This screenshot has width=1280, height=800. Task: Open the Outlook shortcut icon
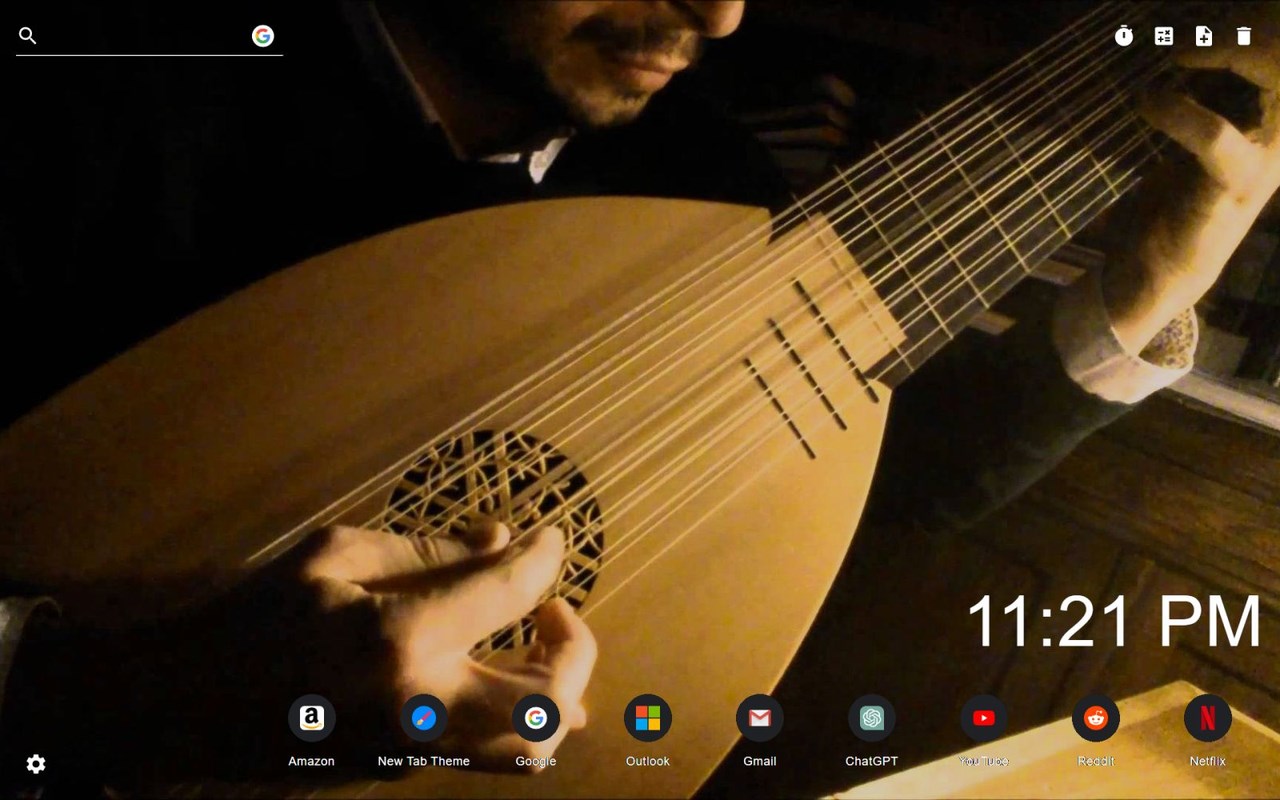pos(648,718)
